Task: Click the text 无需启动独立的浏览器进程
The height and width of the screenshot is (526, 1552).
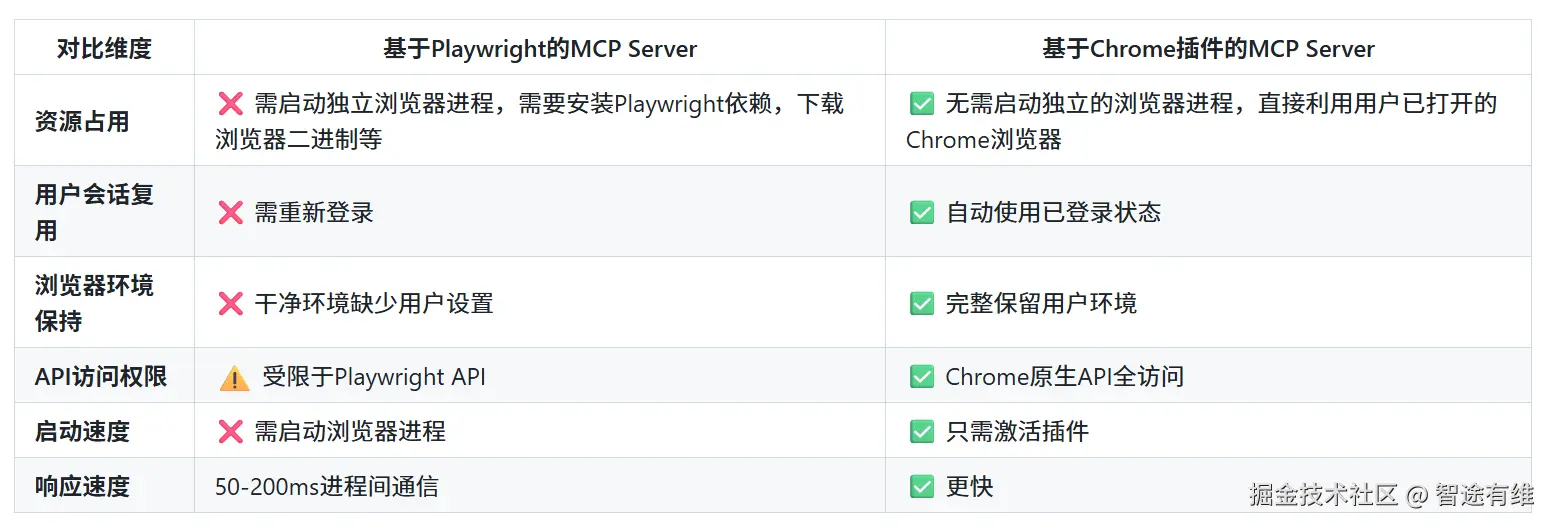Action: pos(1089,104)
